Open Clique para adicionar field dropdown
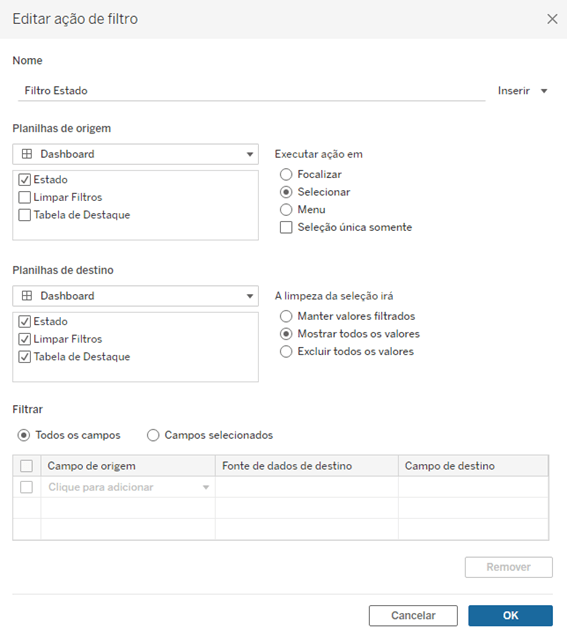567x636 pixels. 128,487
